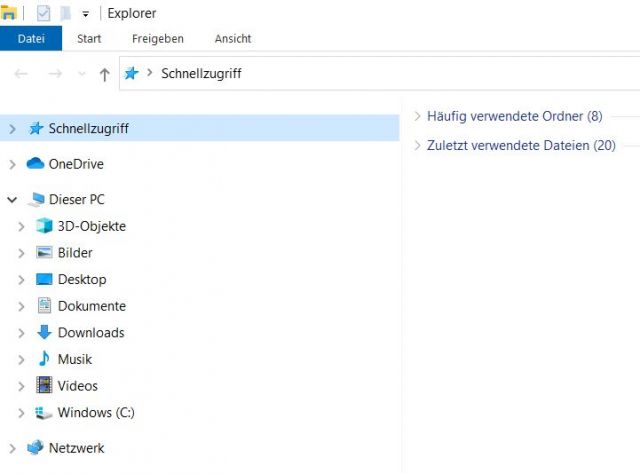This screenshot has width=640, height=474.
Task: Expand the Downloads folder node
Action: (x=21, y=333)
